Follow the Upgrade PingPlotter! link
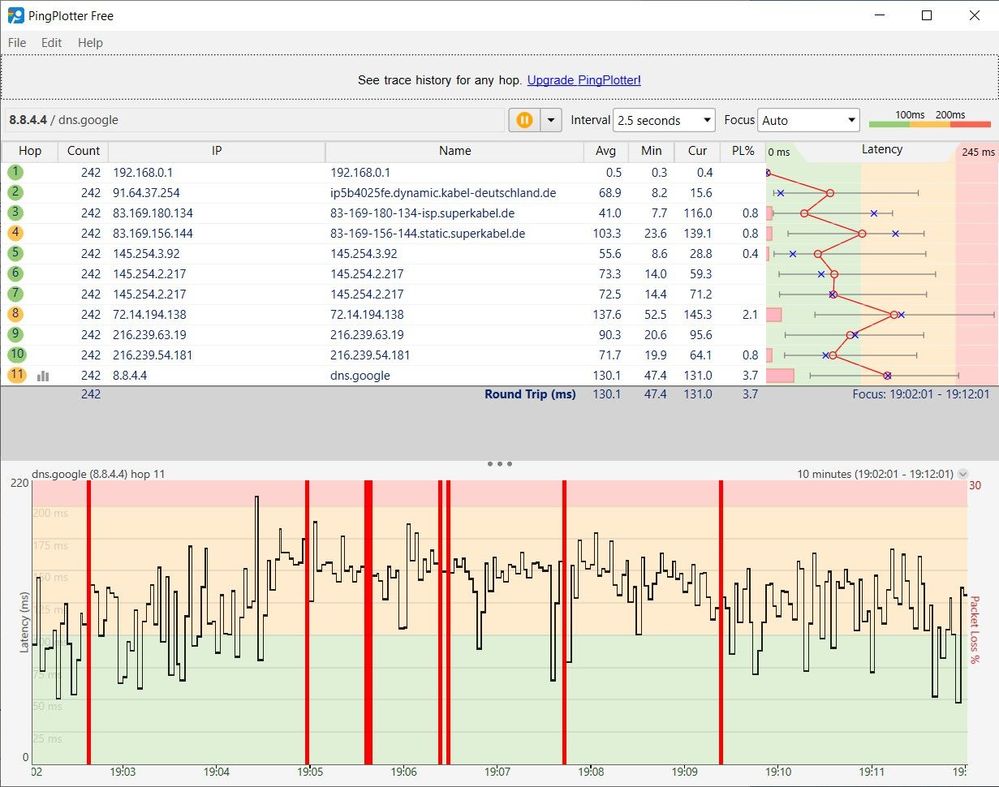 pos(584,80)
